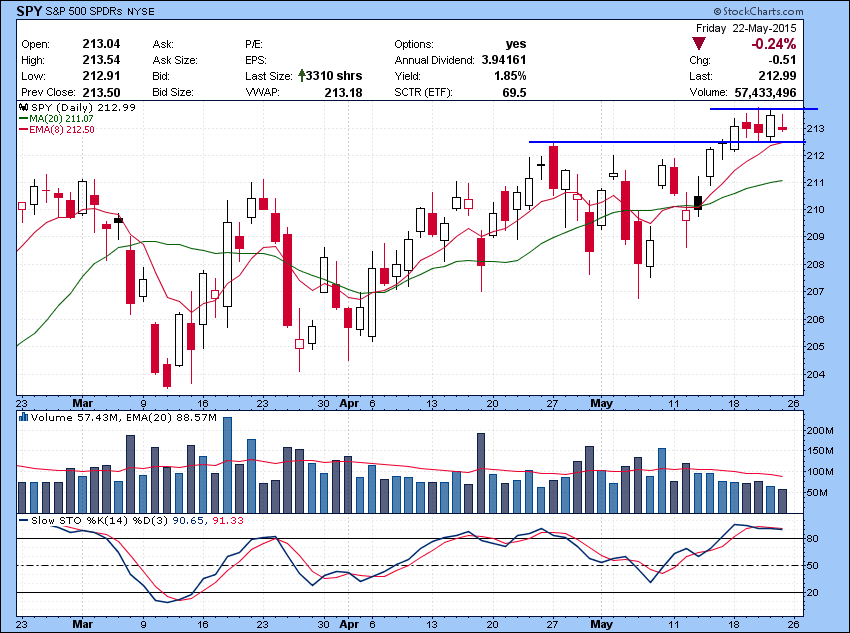The height and width of the screenshot is (633, 850).
Task: Select the blue Slow STO legend line marker
Action: (24, 520)
